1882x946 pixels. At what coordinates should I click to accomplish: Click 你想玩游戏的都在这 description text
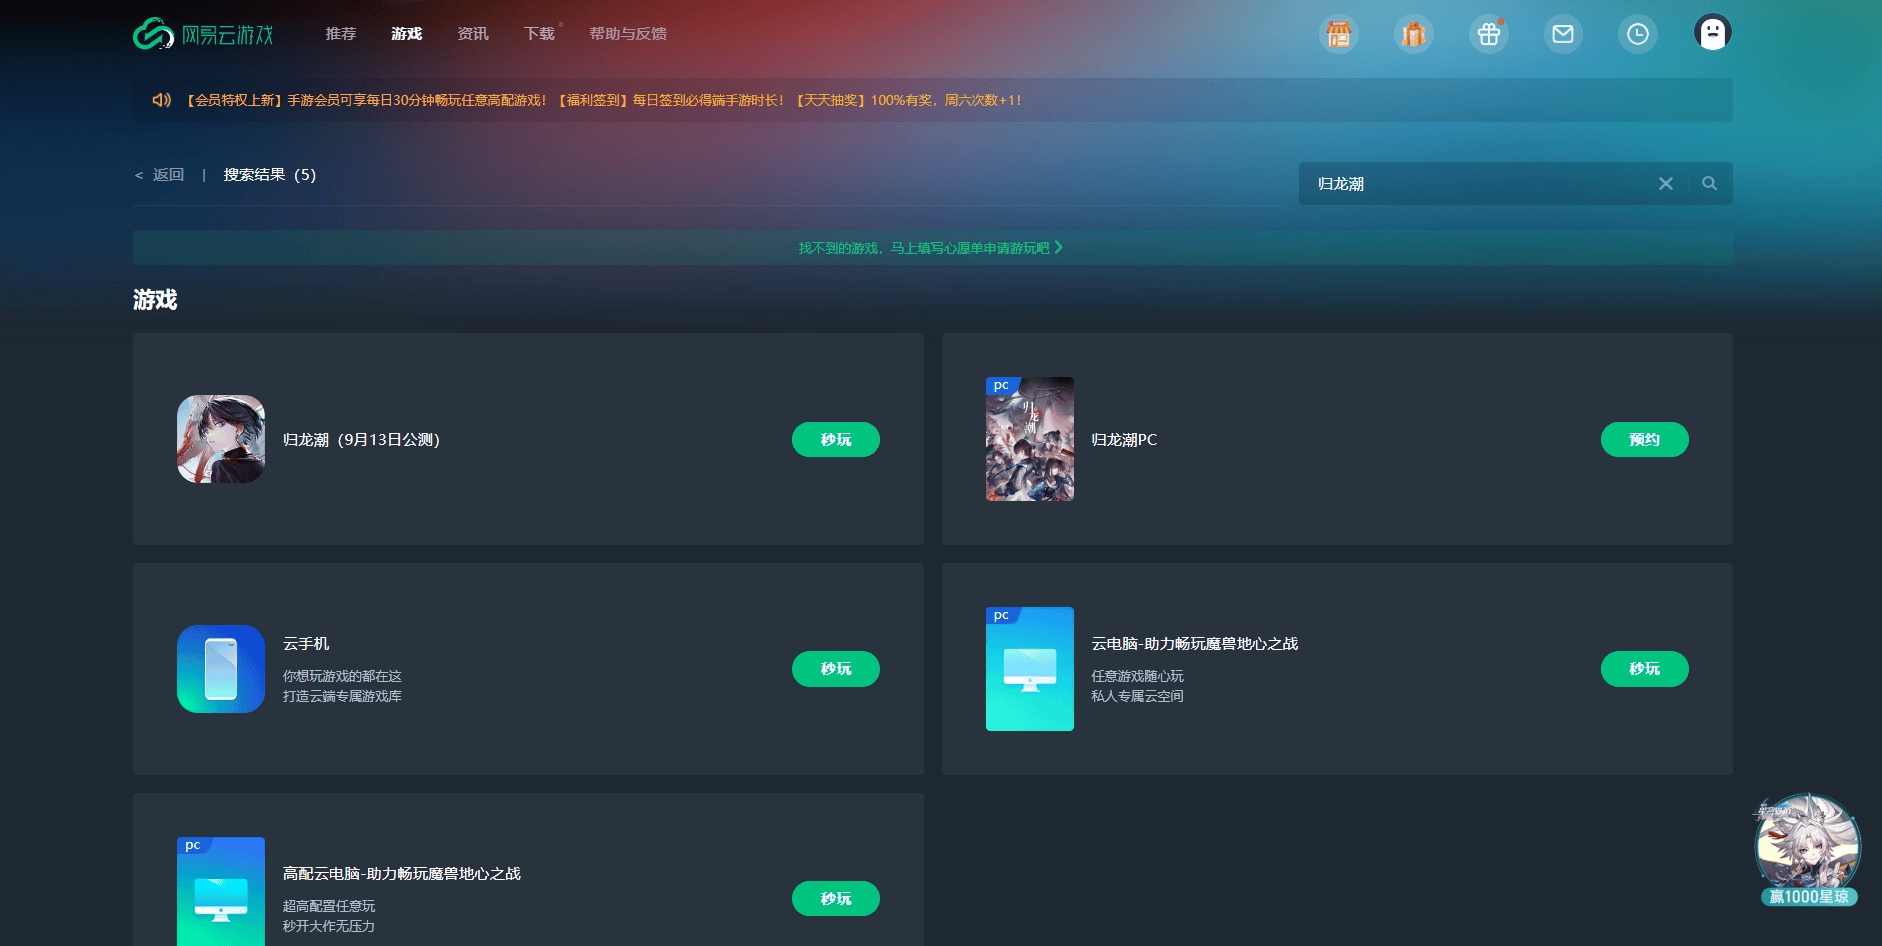(x=342, y=677)
